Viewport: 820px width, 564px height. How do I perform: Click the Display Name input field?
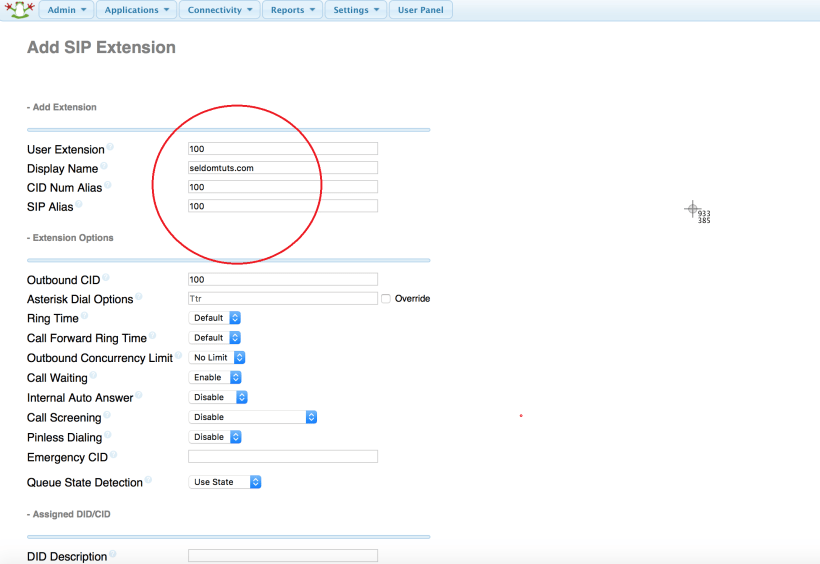click(x=283, y=168)
